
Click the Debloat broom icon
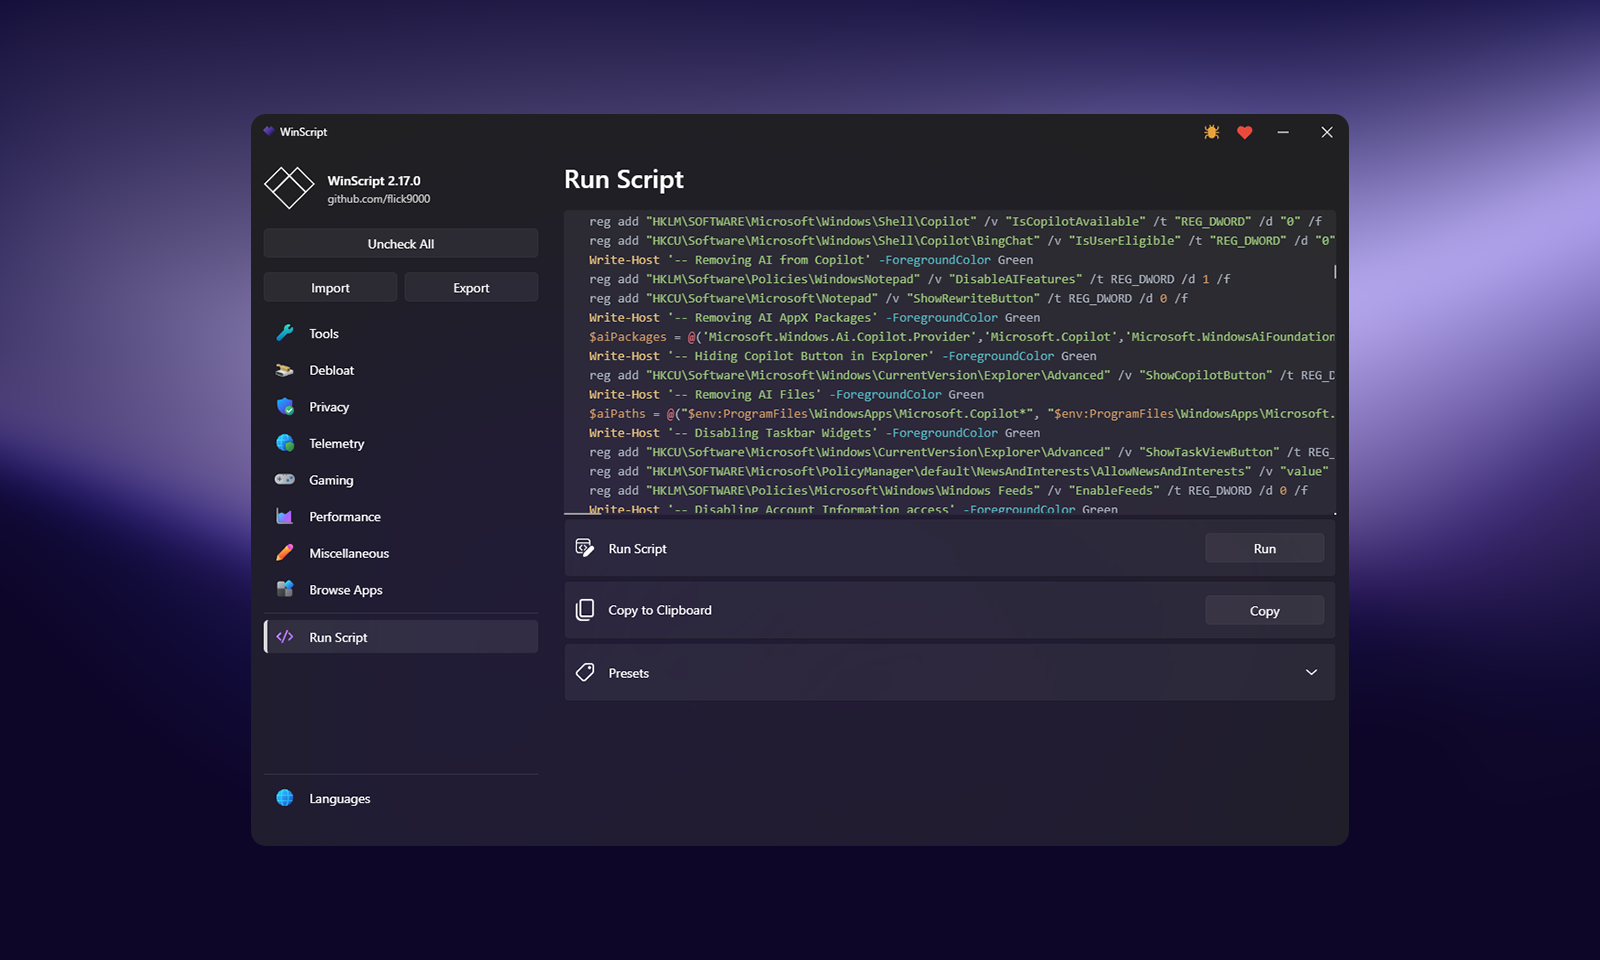(285, 370)
